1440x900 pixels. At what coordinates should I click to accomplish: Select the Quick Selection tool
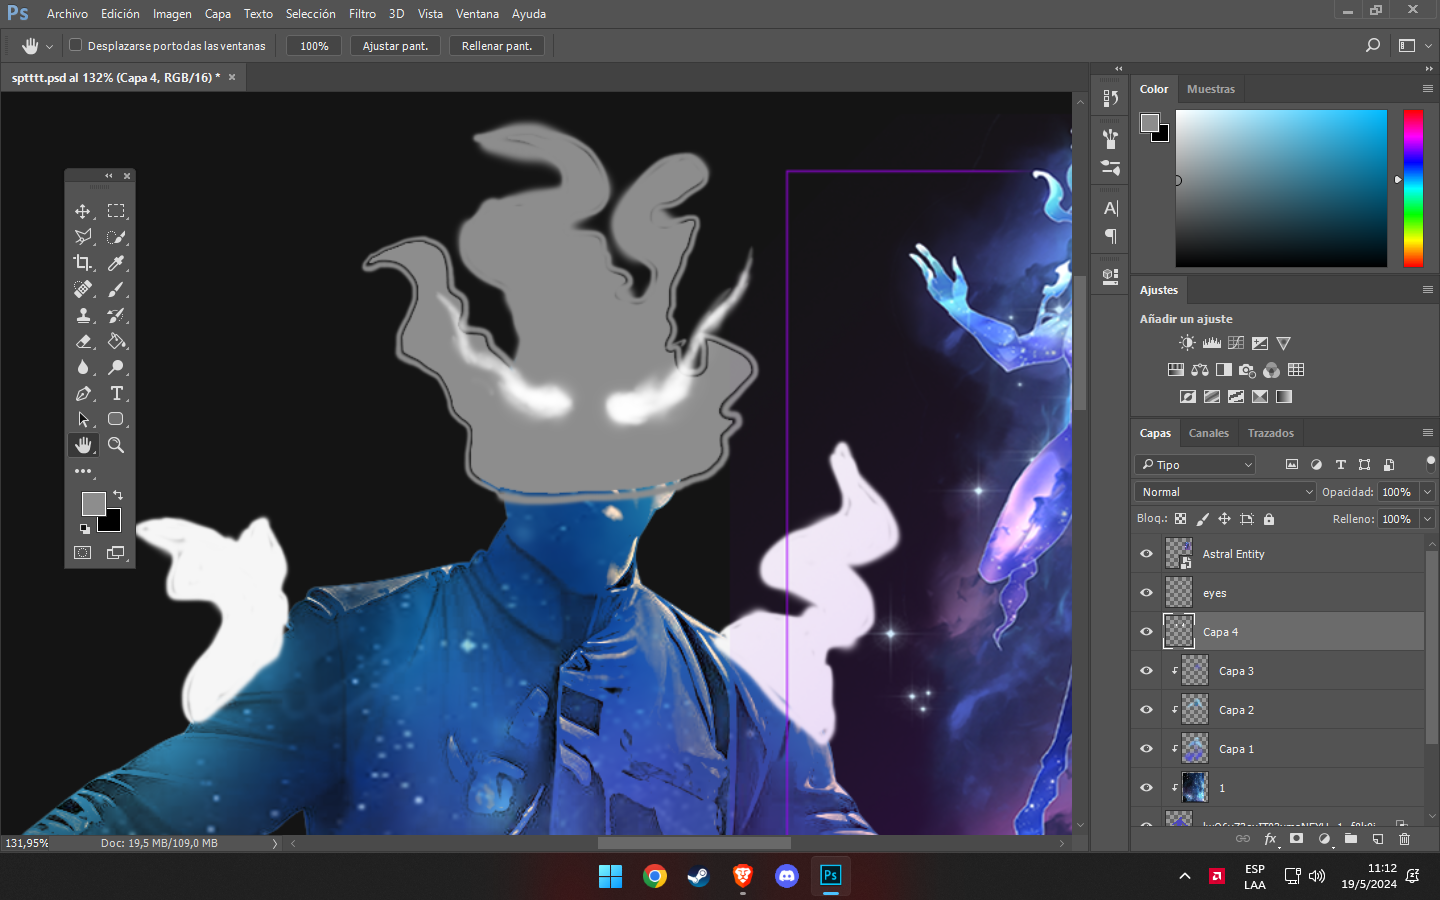pyautogui.click(x=116, y=237)
